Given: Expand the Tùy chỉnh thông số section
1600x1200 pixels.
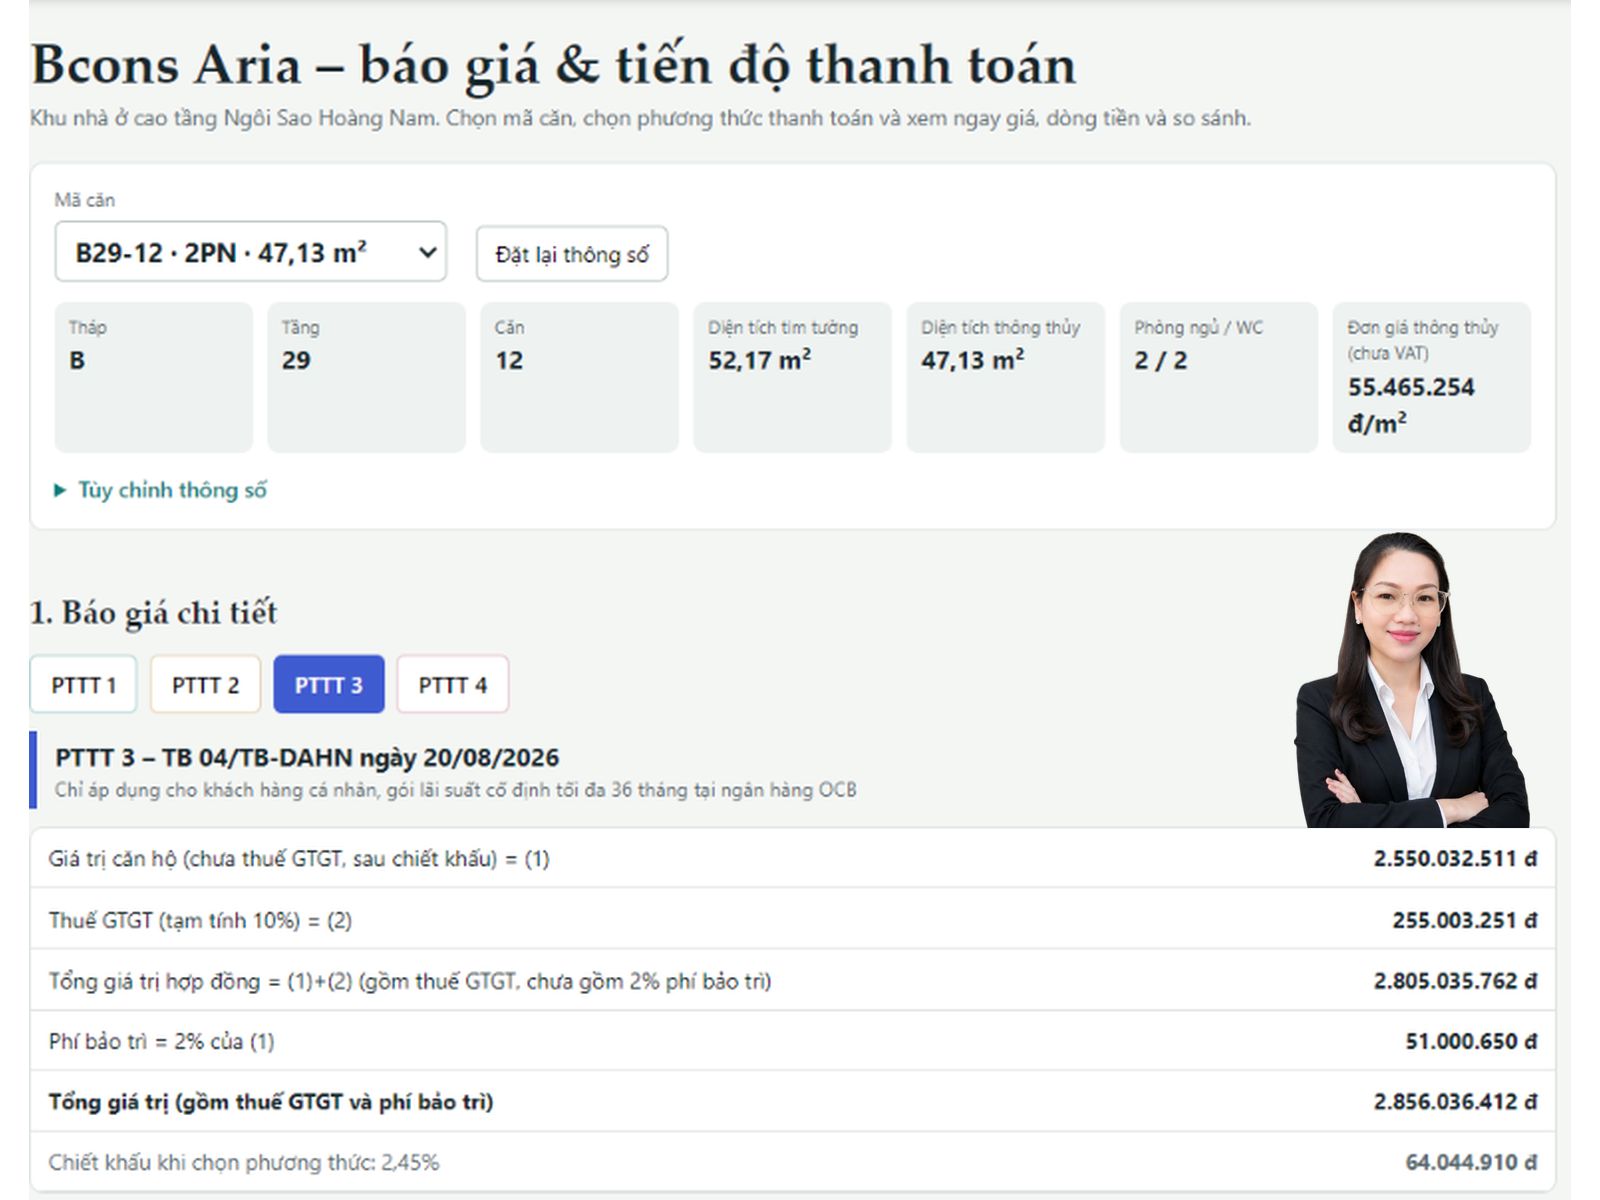Looking at the screenshot, I should (x=160, y=490).
